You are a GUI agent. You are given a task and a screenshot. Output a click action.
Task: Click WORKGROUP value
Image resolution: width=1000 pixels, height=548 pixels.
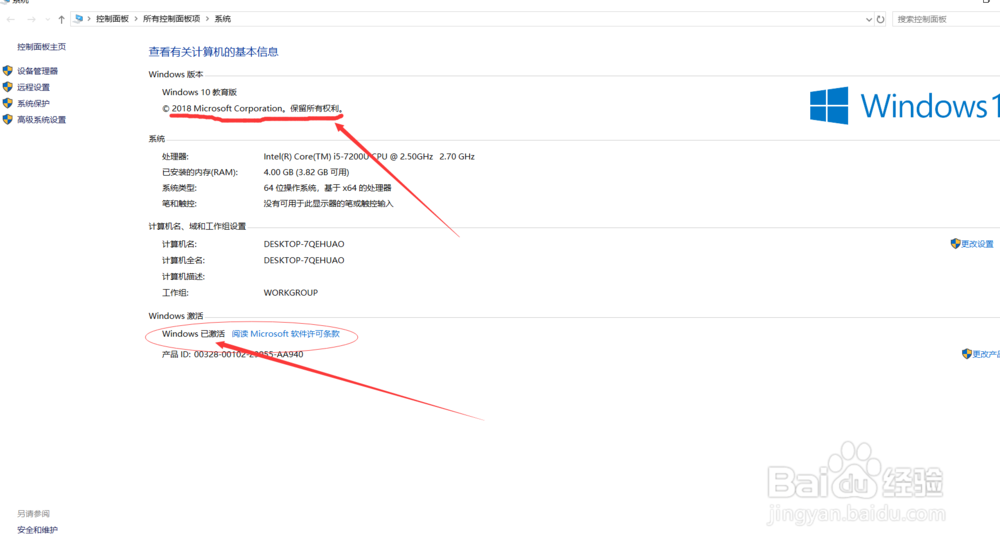pos(290,293)
